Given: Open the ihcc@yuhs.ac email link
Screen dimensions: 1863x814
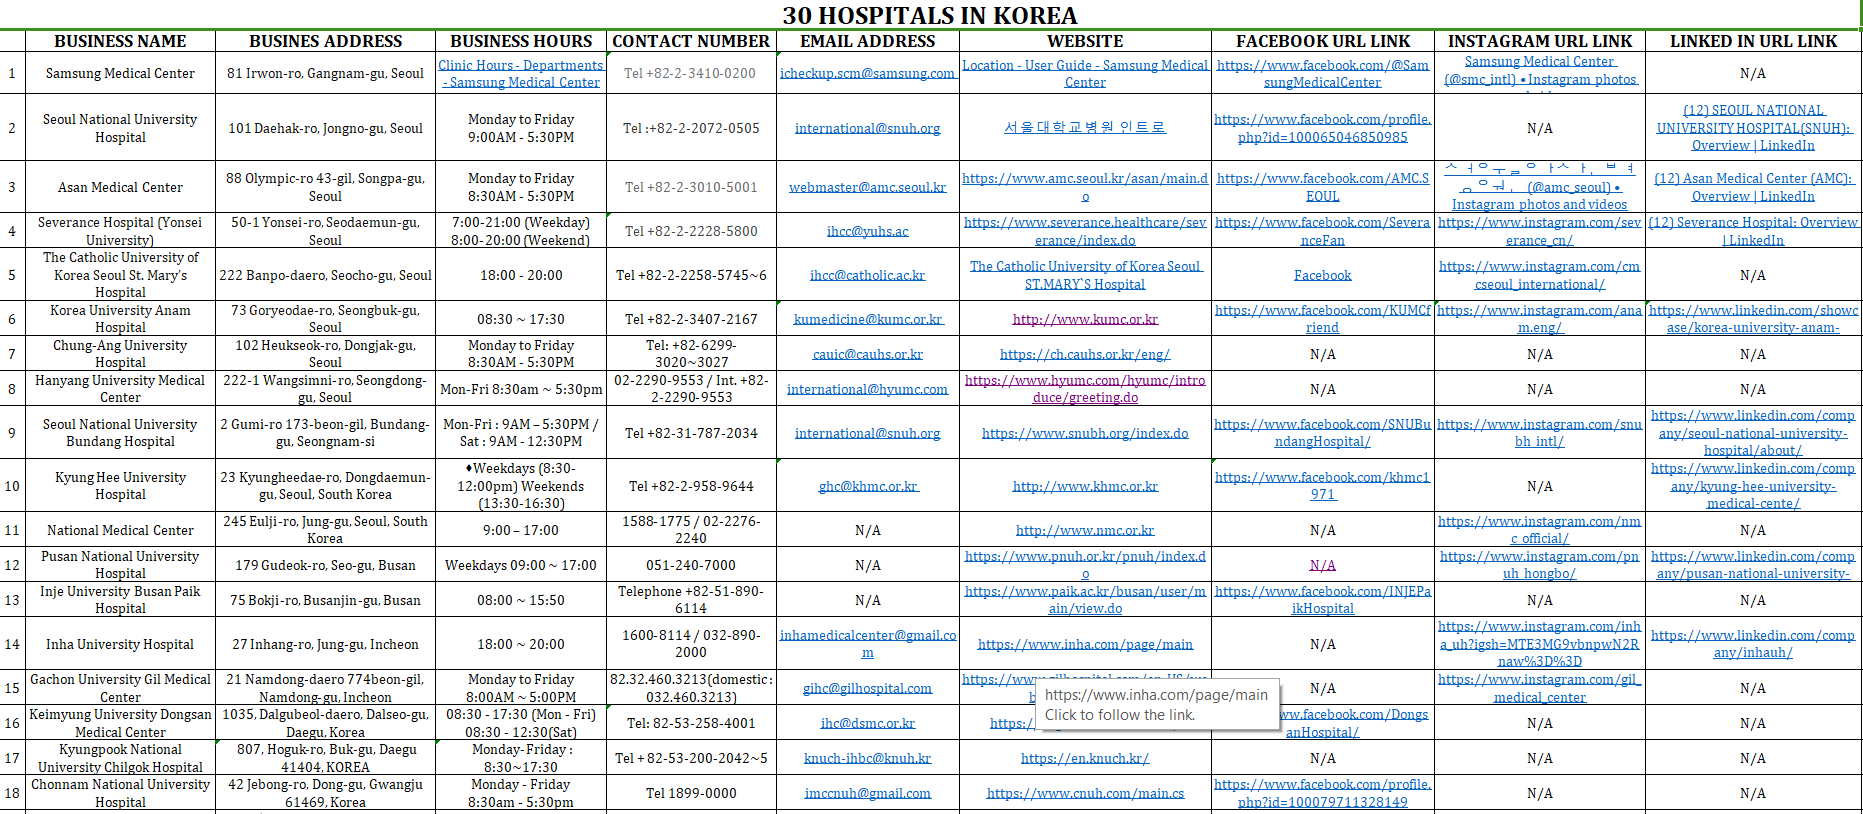Looking at the screenshot, I should (x=867, y=231).
